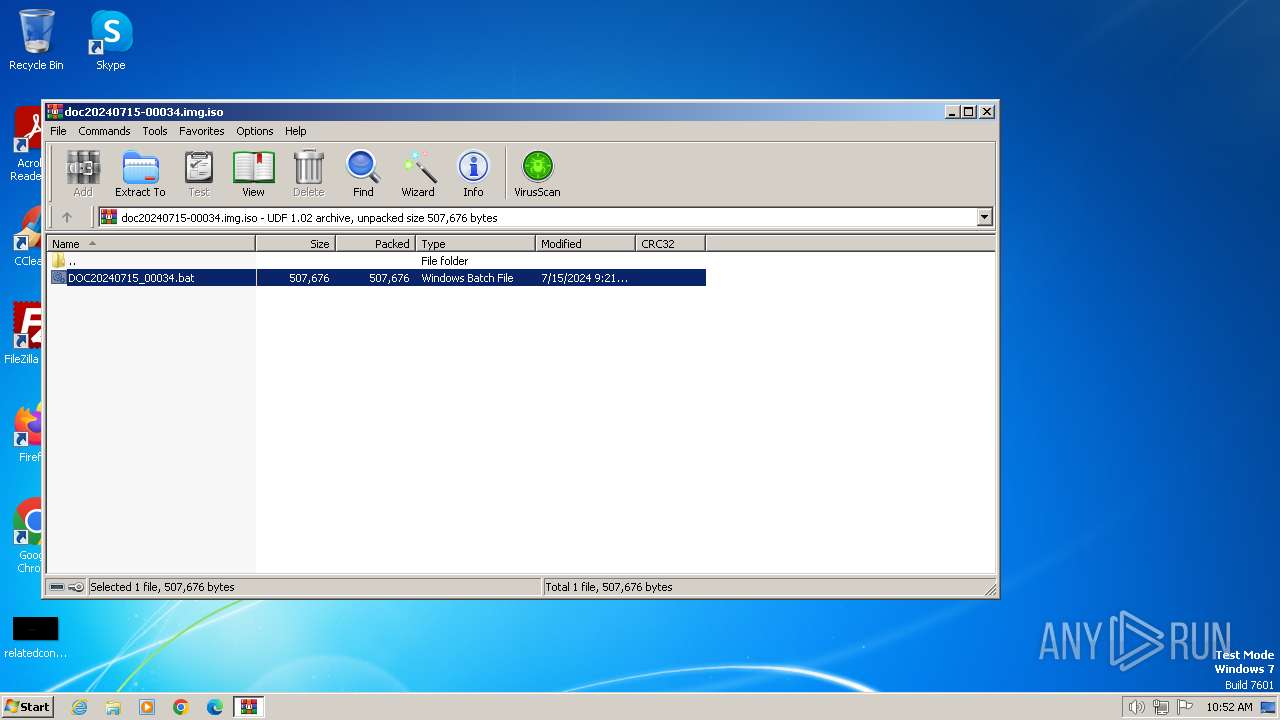Open the Help menu

point(295,131)
